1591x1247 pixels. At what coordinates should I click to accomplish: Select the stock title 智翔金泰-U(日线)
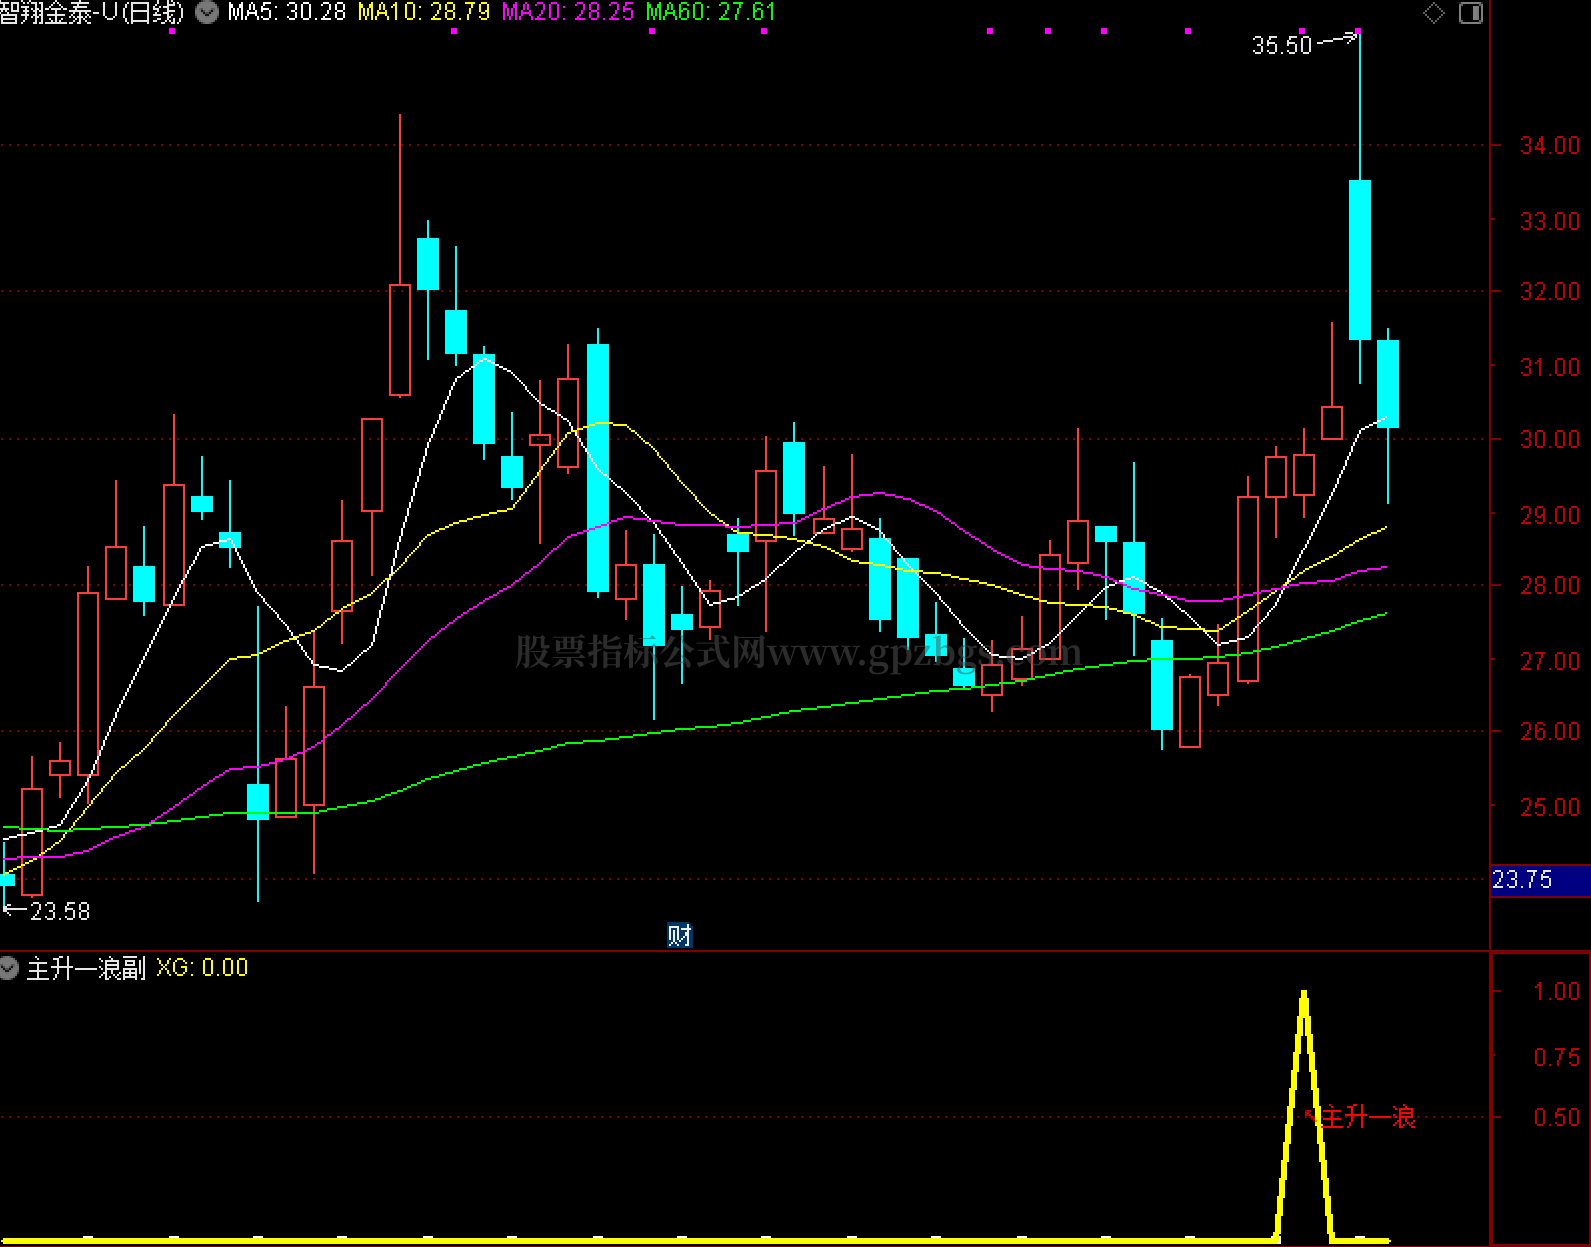click(x=92, y=12)
